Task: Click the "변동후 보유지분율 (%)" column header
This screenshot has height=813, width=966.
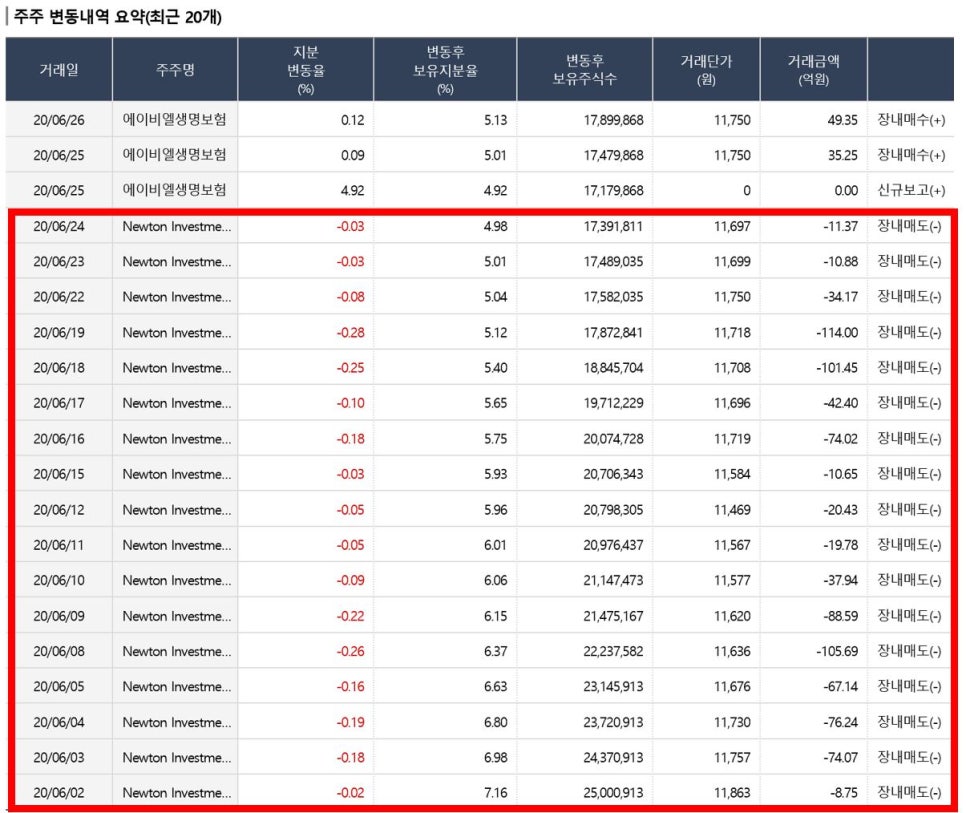Action: pyautogui.click(x=445, y=70)
